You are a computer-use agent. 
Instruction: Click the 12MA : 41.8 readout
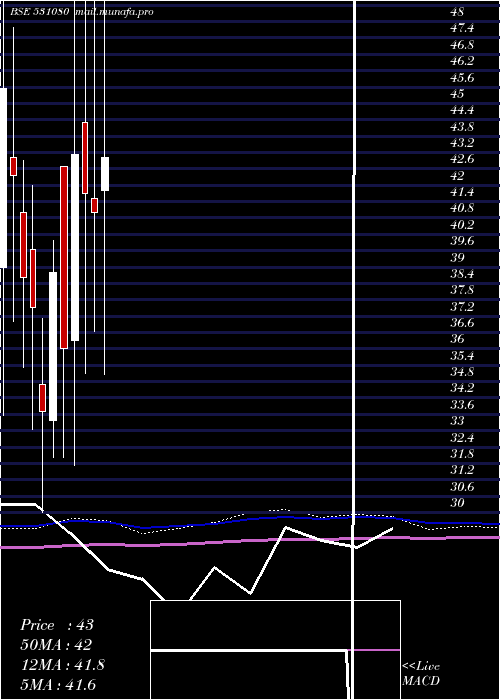(x=63, y=665)
